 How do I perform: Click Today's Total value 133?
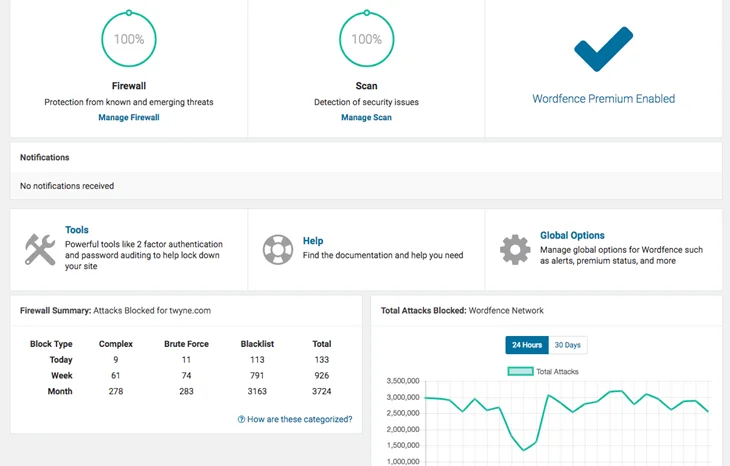[x=322, y=359]
